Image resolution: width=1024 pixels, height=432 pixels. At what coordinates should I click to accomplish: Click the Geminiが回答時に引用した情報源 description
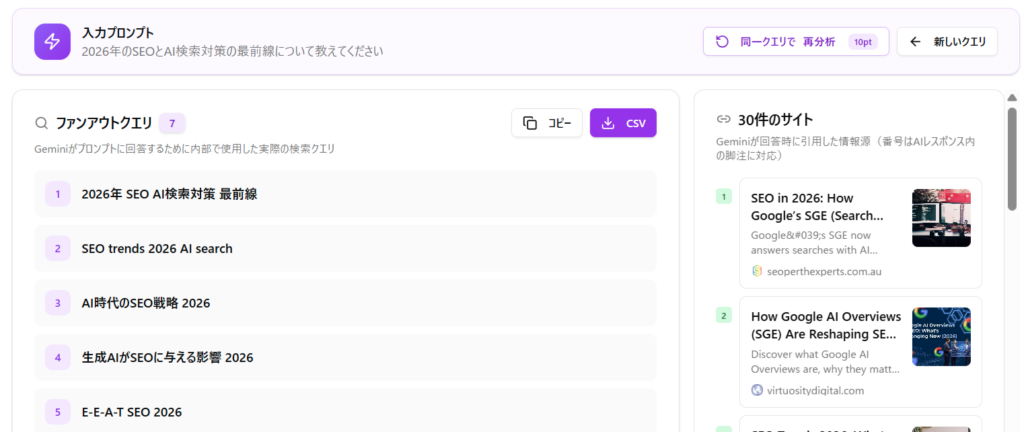click(x=846, y=149)
